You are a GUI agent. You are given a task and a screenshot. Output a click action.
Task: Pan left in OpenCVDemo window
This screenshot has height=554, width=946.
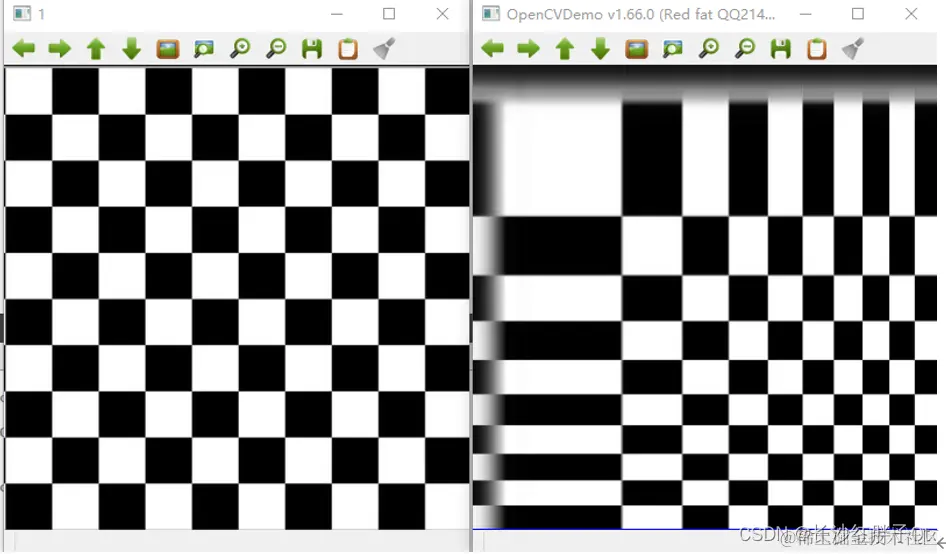tap(493, 48)
